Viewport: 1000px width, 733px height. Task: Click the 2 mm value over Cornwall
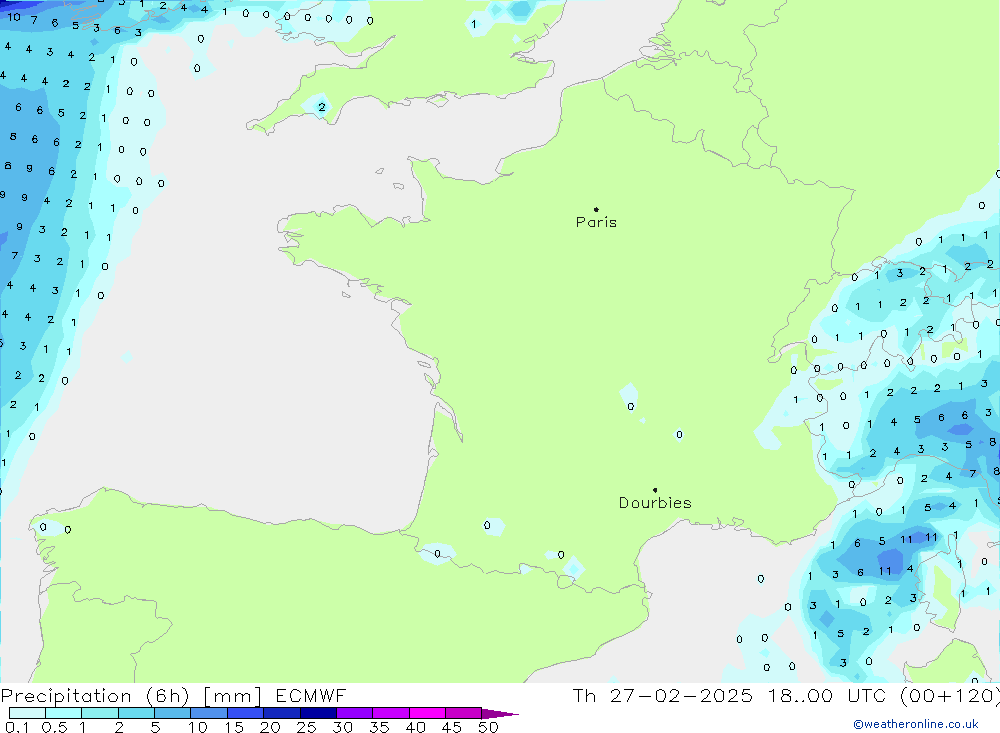coord(322,107)
